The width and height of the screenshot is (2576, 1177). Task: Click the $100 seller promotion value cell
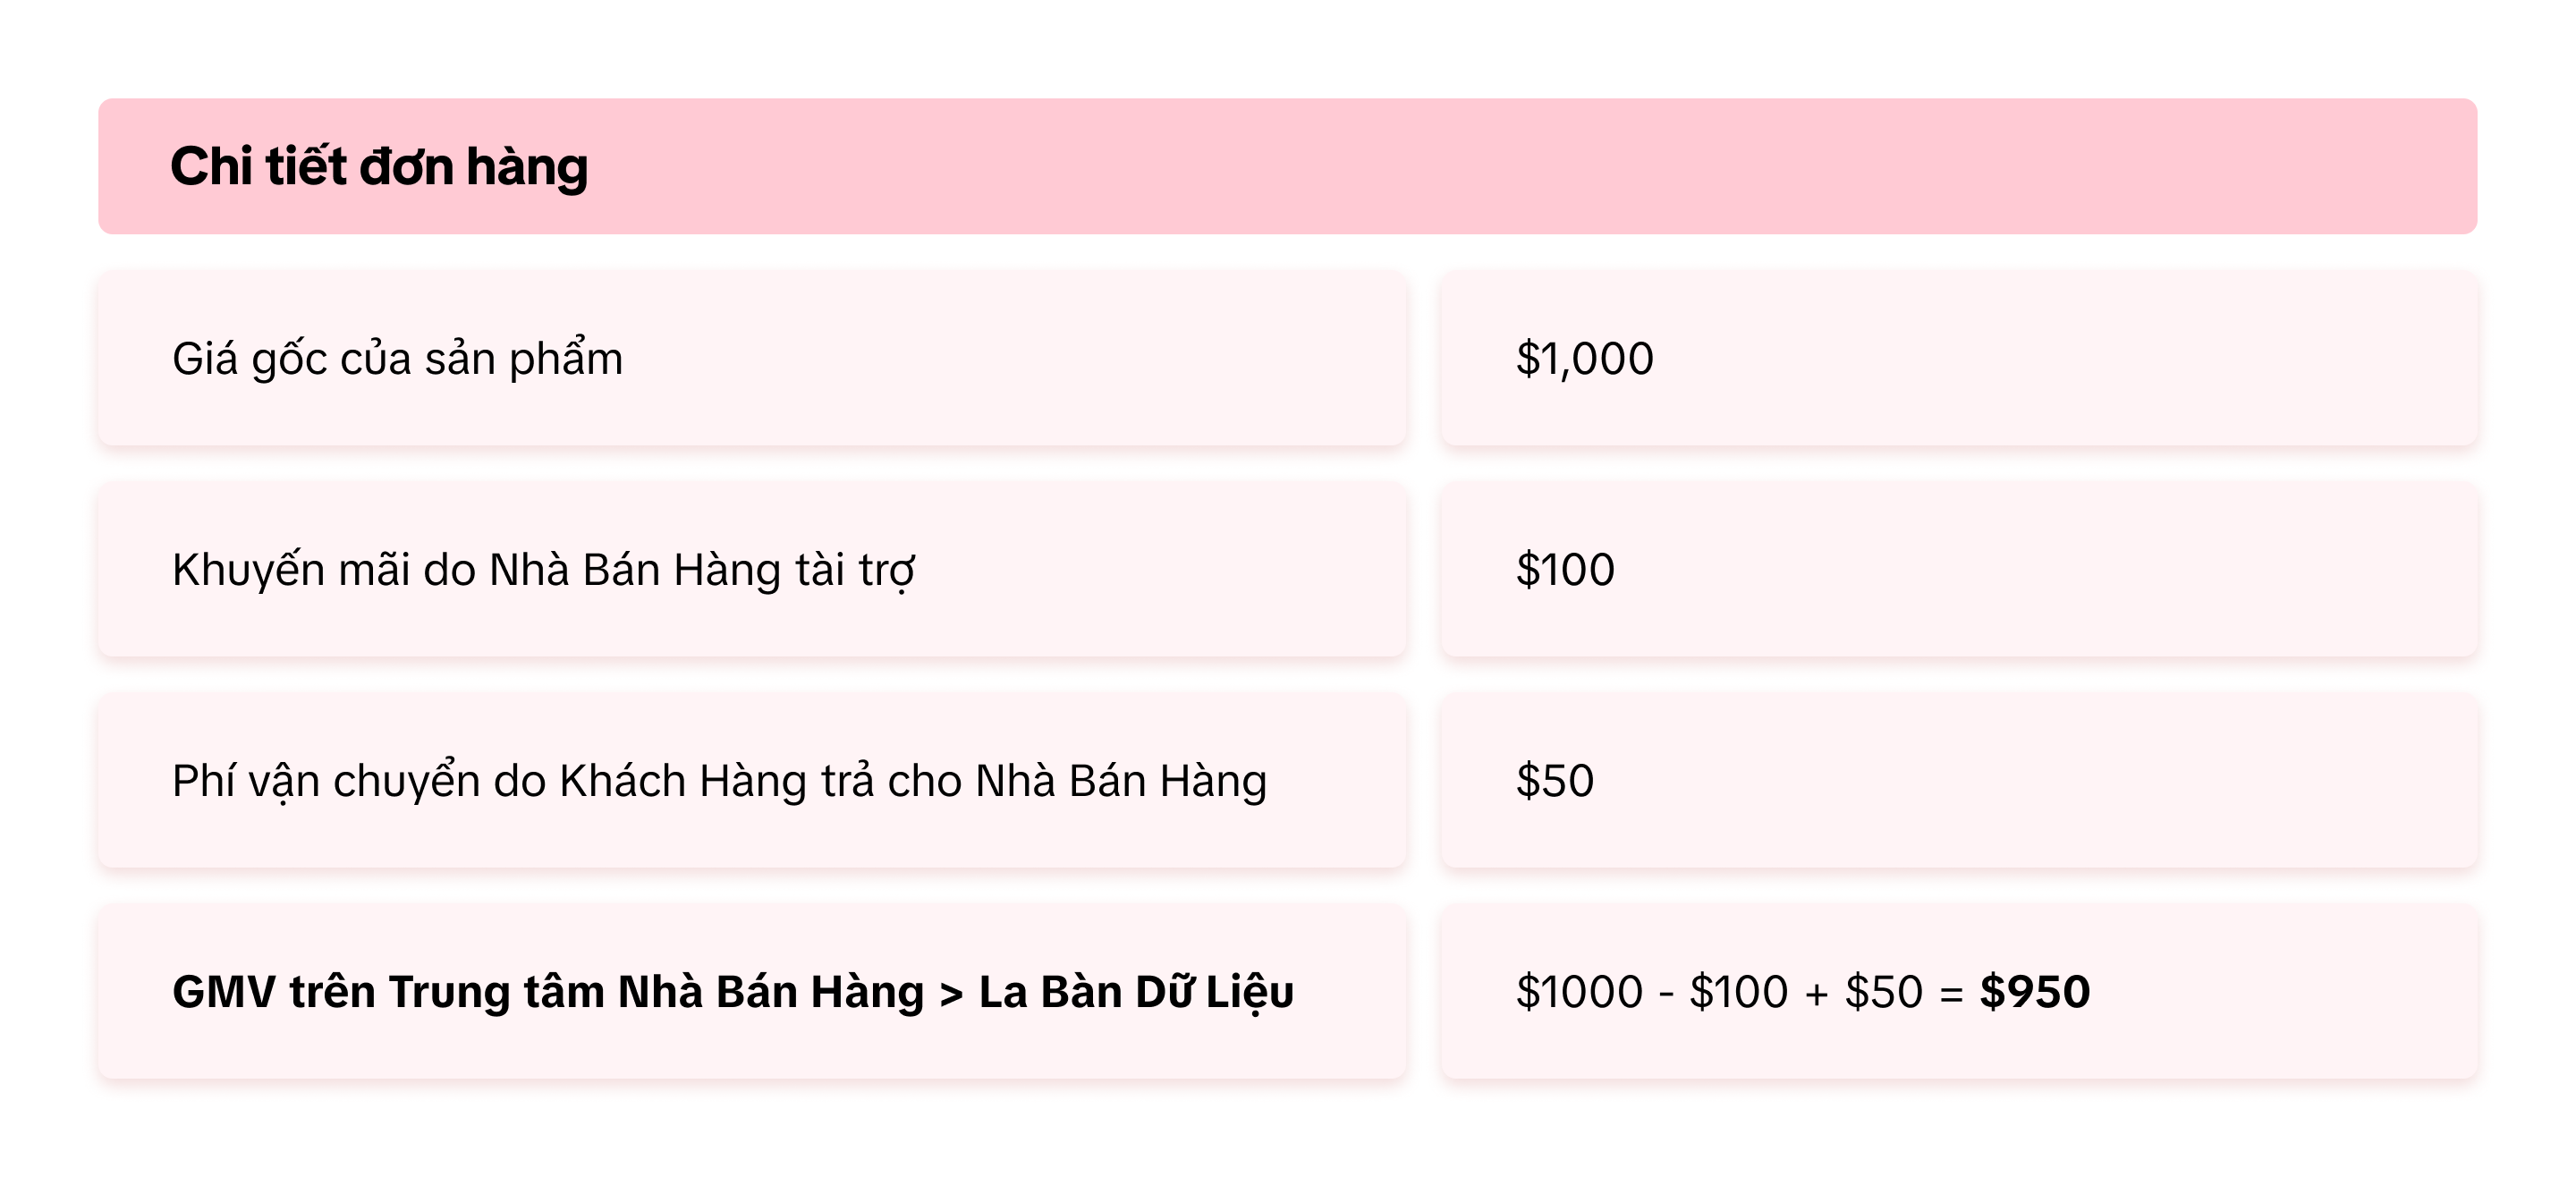tap(1565, 570)
